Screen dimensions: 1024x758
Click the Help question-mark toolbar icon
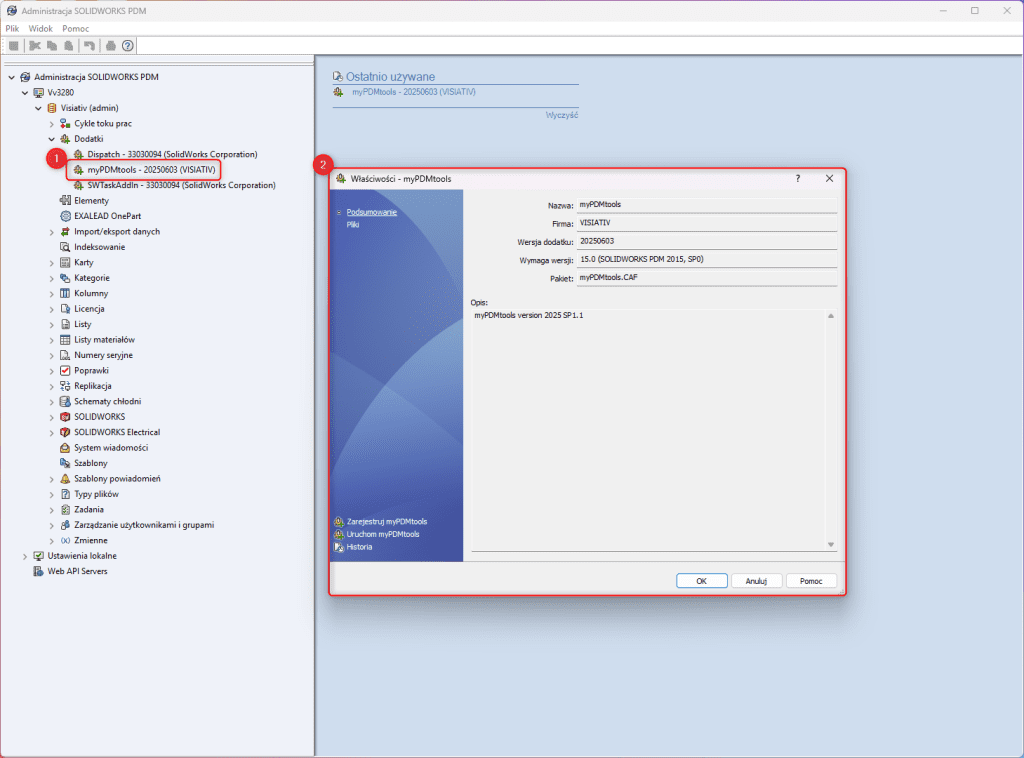click(127, 45)
